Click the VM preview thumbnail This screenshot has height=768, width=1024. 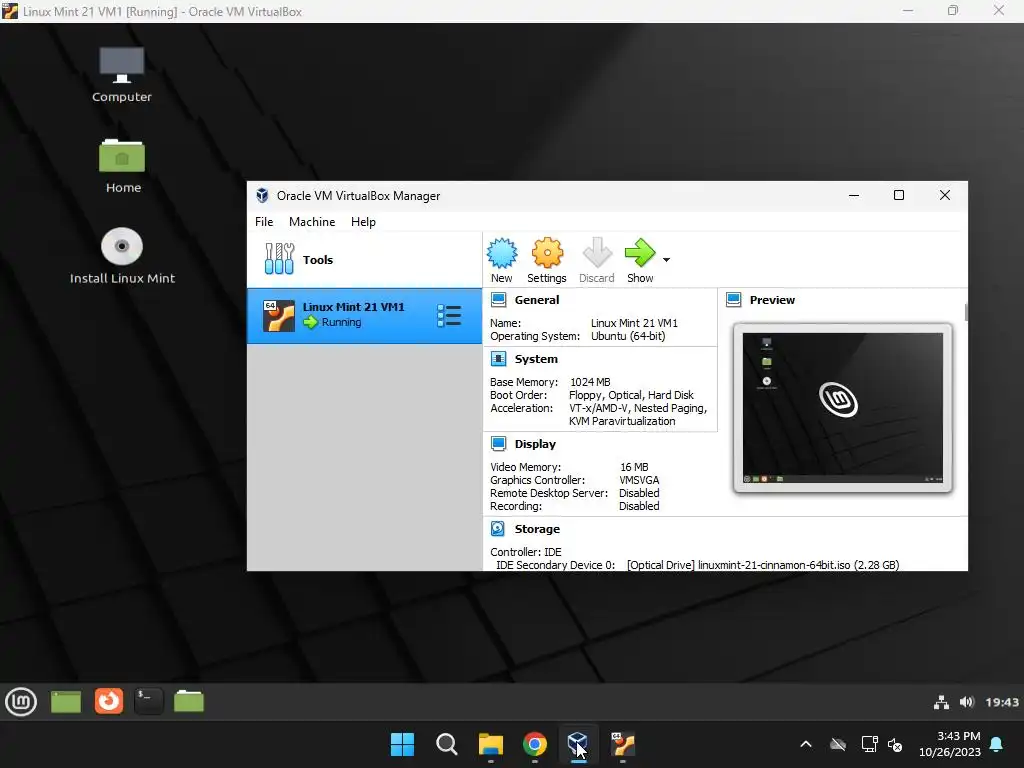842,408
